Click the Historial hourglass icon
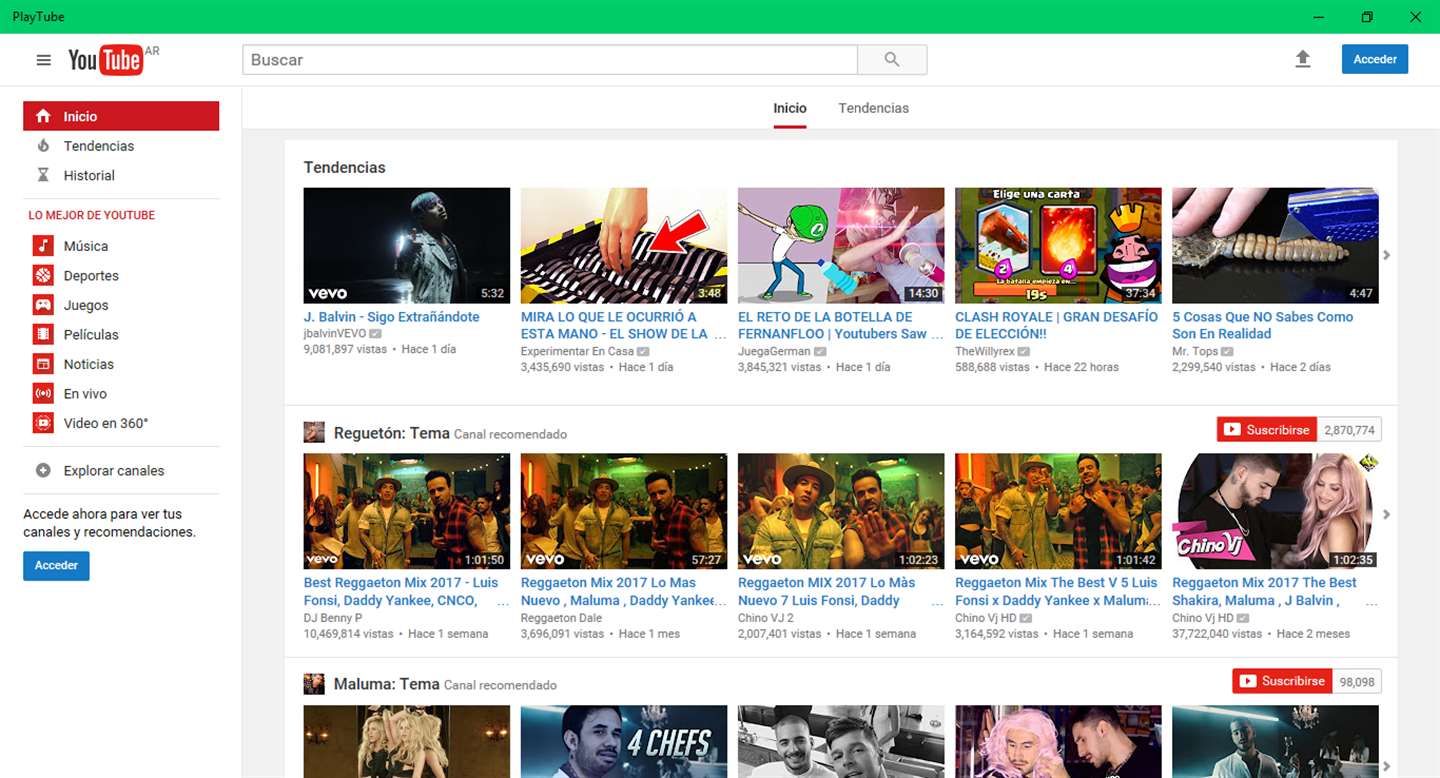This screenshot has width=1440, height=778. coord(43,175)
